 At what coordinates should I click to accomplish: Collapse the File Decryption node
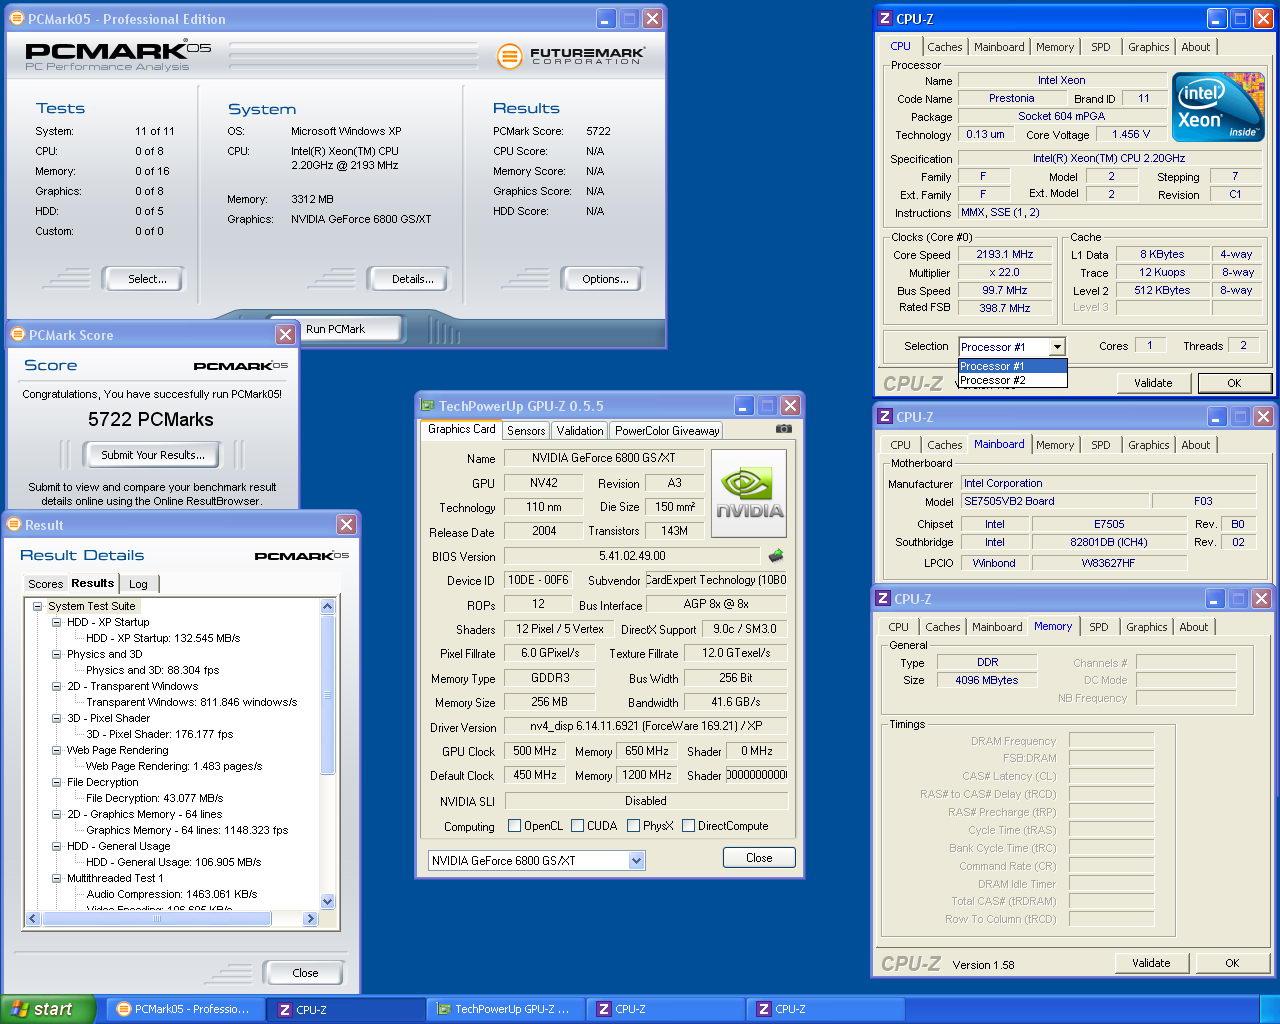[57, 782]
